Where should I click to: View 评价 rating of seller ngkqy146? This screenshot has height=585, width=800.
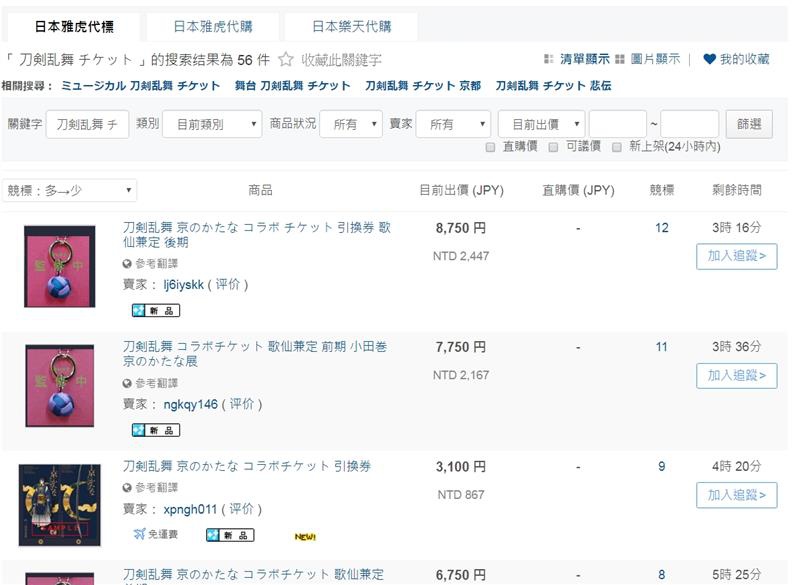242,404
